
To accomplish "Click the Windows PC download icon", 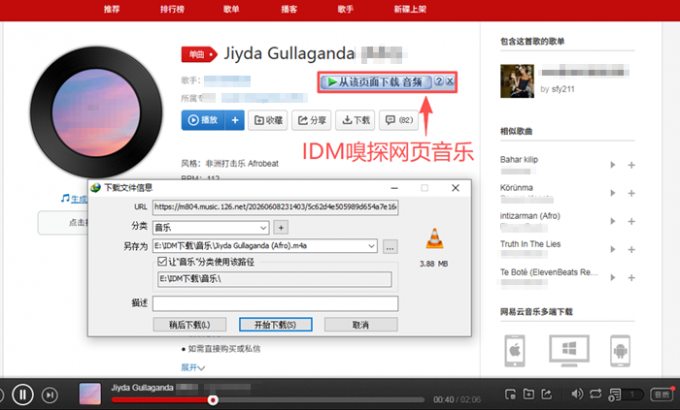I will pos(569,350).
